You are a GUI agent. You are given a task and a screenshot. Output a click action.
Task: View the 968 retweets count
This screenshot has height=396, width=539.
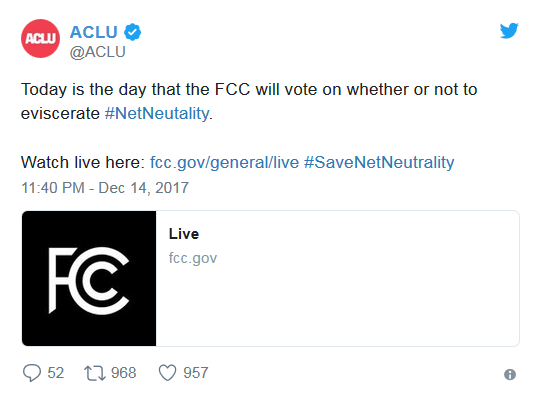[x=124, y=373]
